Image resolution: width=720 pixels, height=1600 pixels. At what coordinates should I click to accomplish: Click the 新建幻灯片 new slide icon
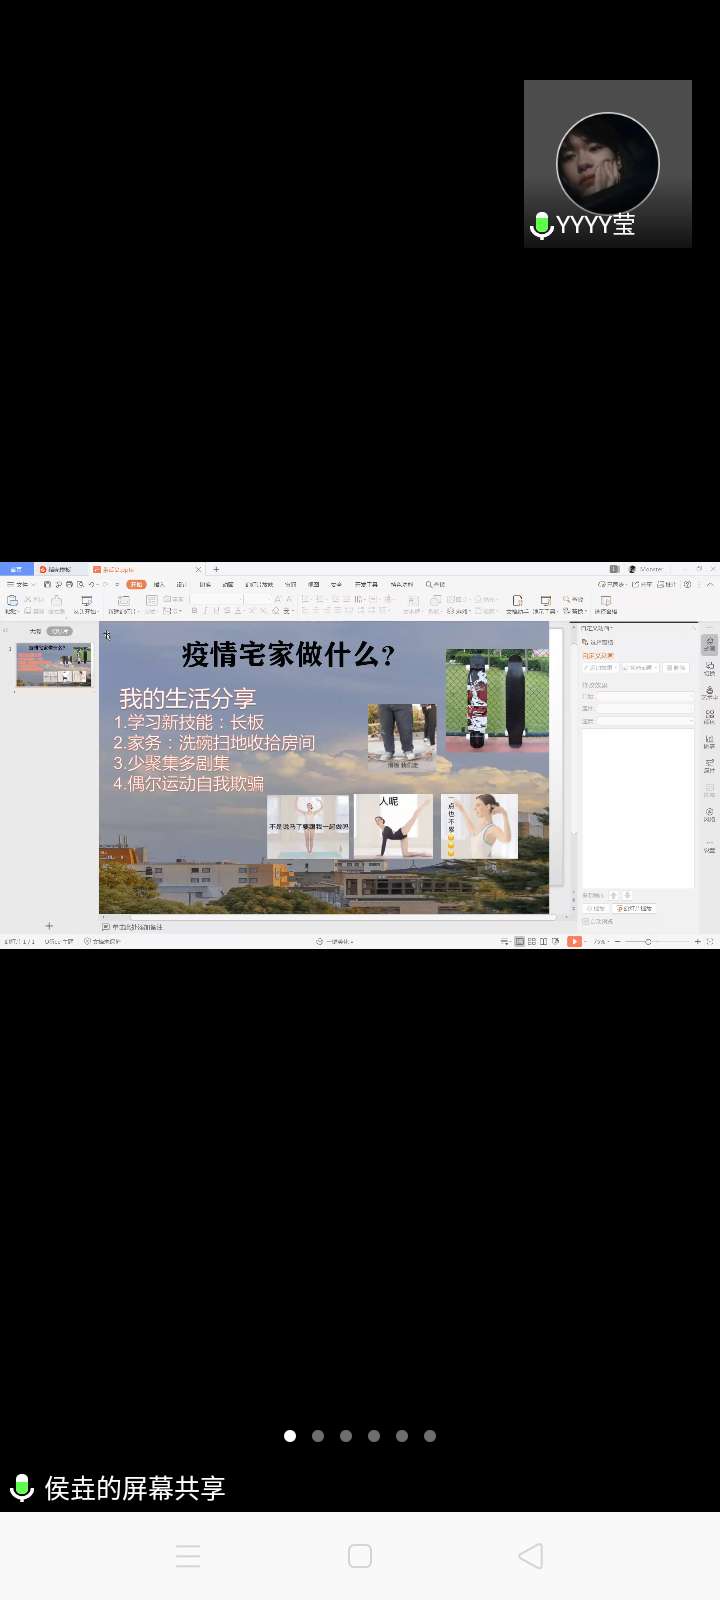[x=123, y=603]
